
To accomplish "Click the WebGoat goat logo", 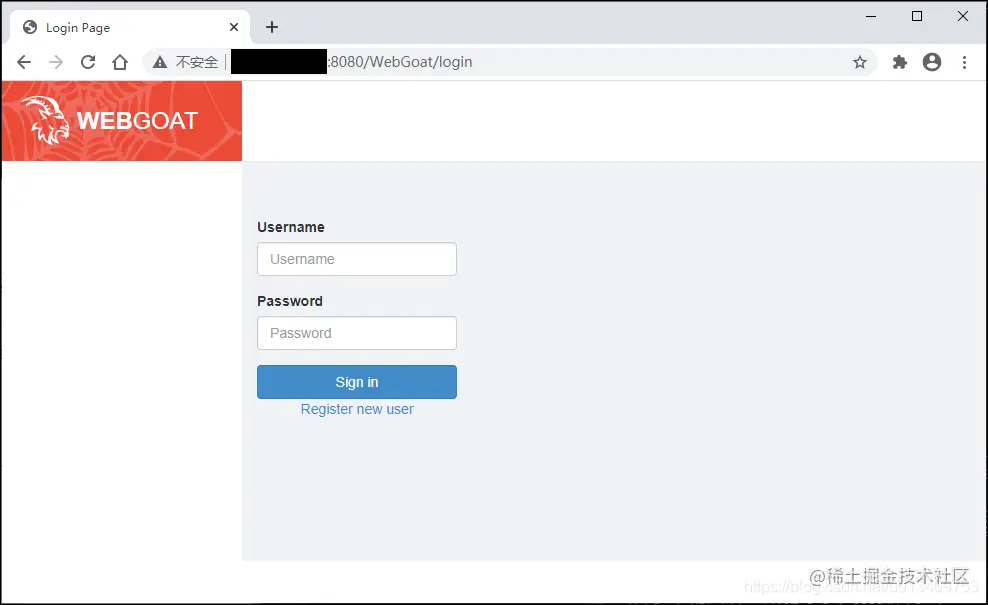I will [x=45, y=120].
